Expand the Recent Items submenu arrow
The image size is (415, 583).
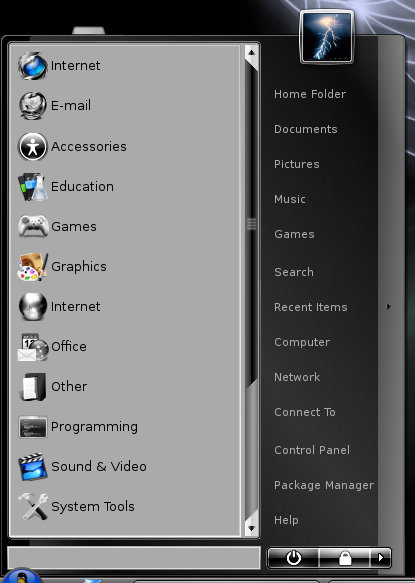point(389,307)
